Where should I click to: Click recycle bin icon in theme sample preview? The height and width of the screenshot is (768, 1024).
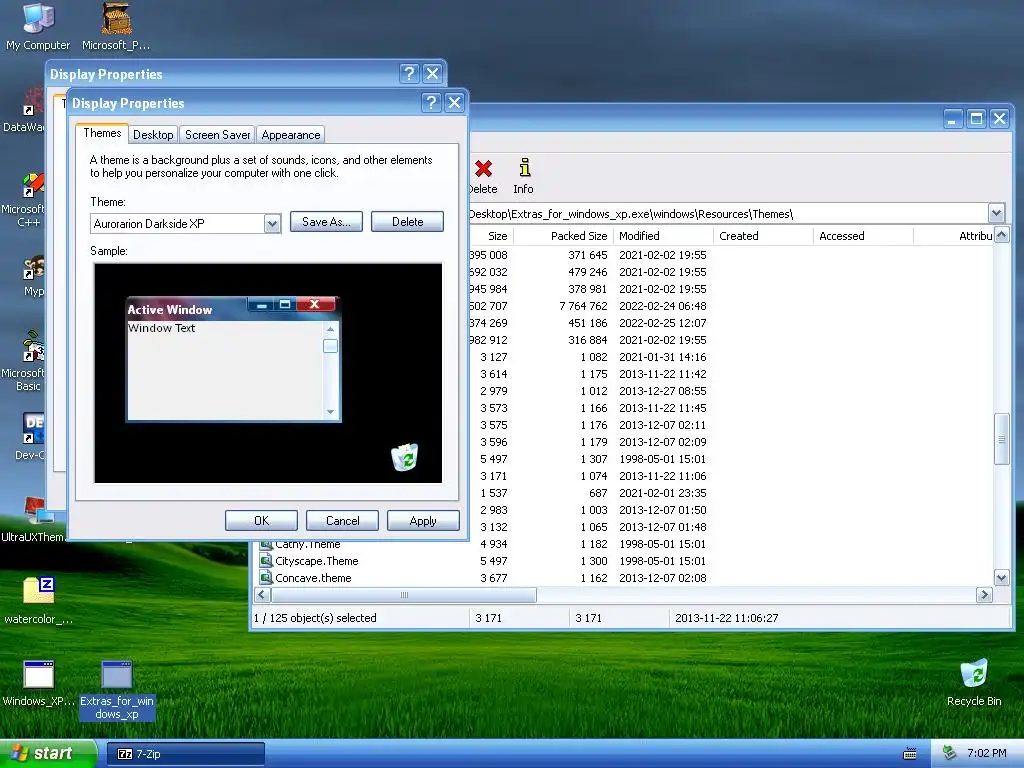(x=404, y=456)
